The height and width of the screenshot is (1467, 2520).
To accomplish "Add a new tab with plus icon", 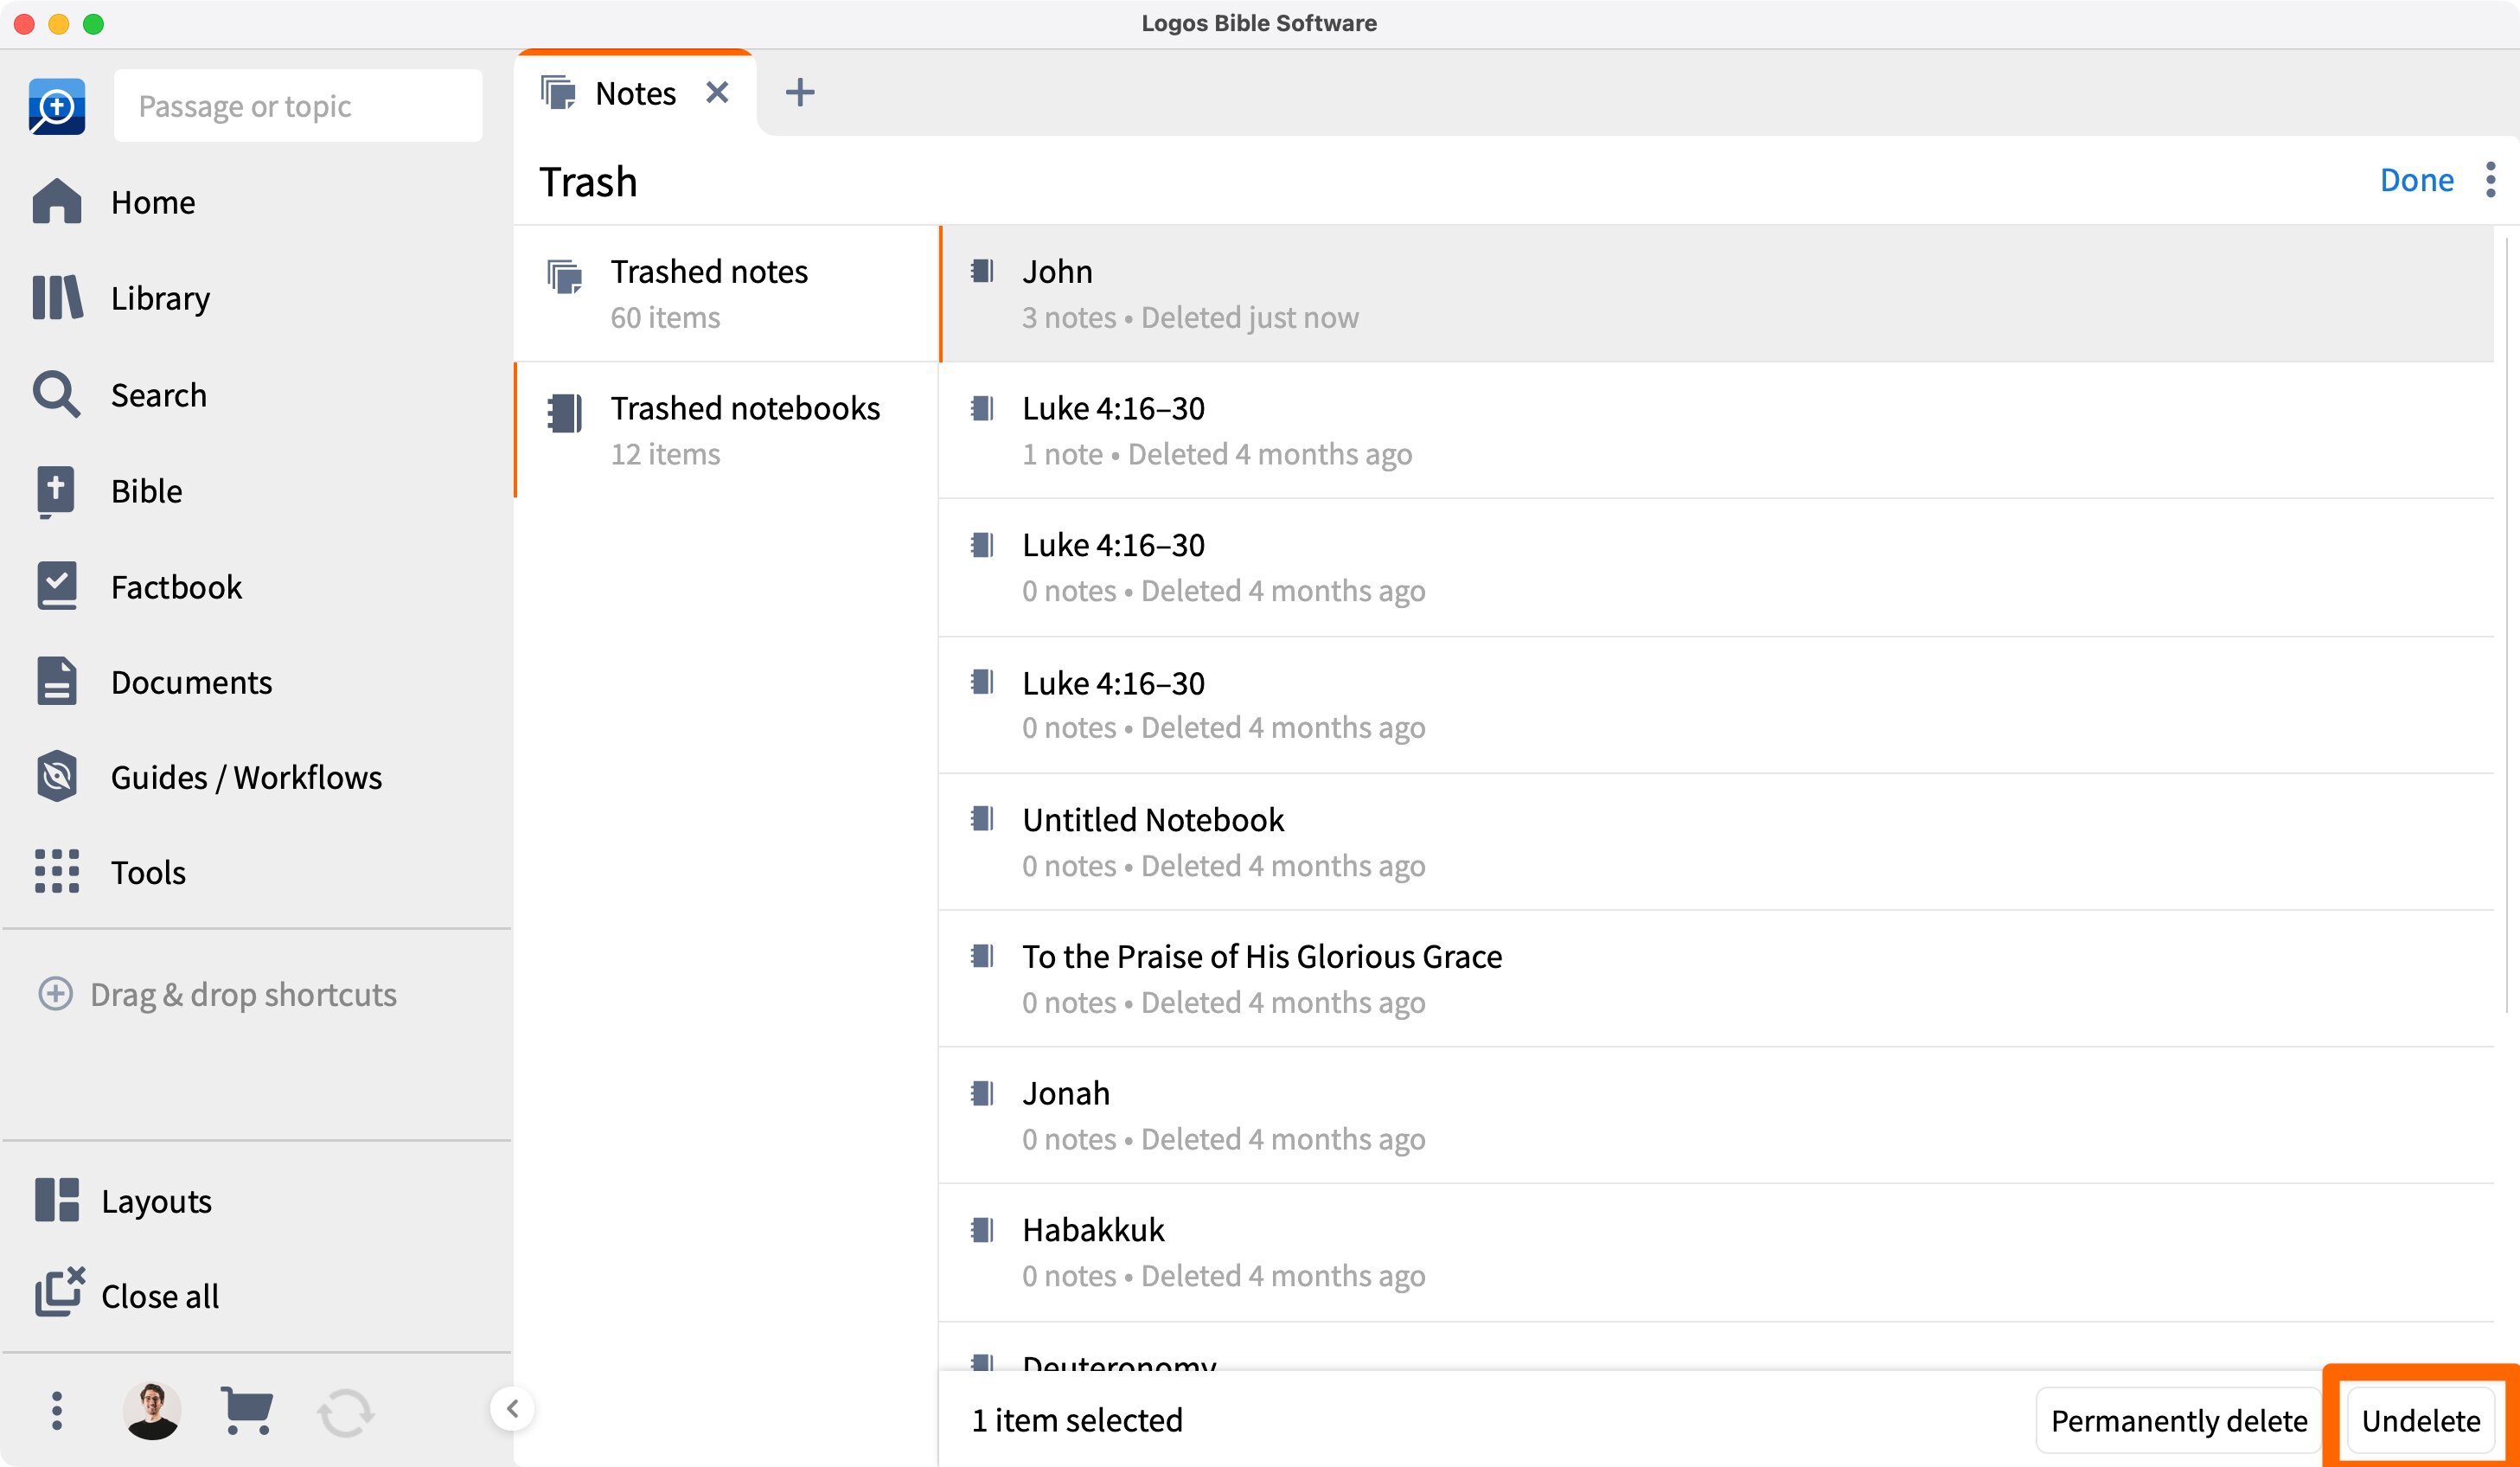I will coord(800,93).
